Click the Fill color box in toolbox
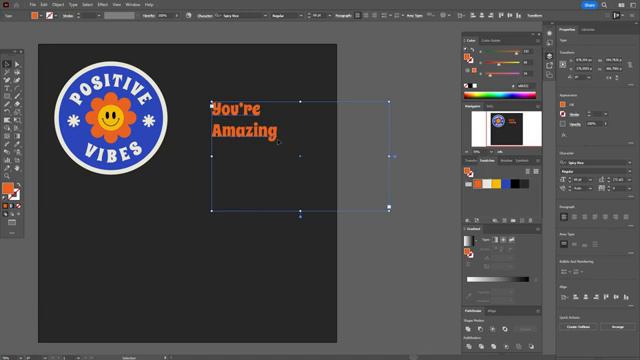The width and height of the screenshot is (640, 360). tap(8, 188)
